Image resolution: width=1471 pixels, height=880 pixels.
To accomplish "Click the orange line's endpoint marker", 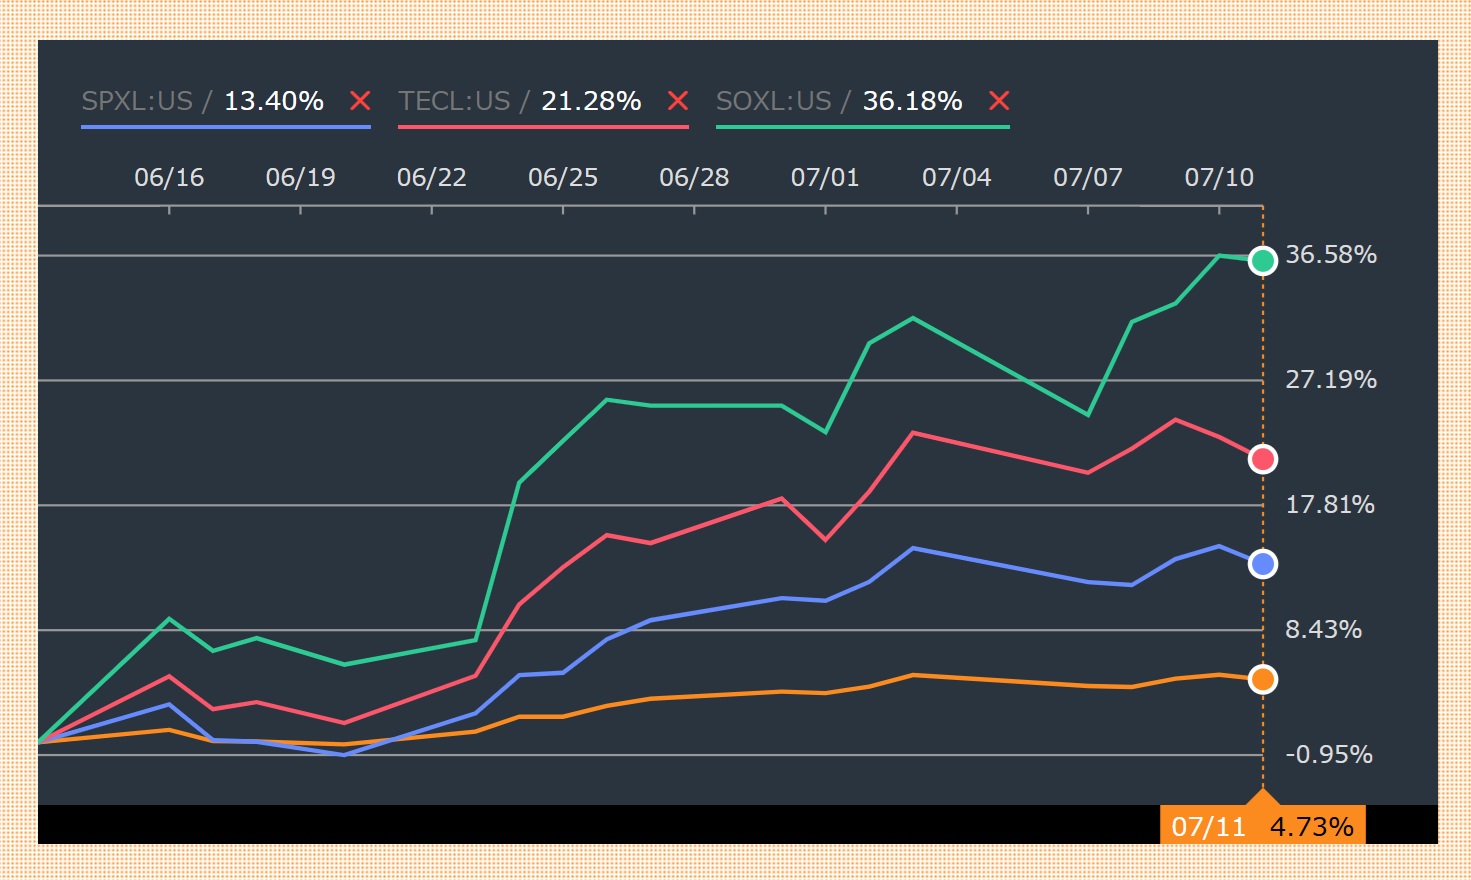I will coord(1263,680).
